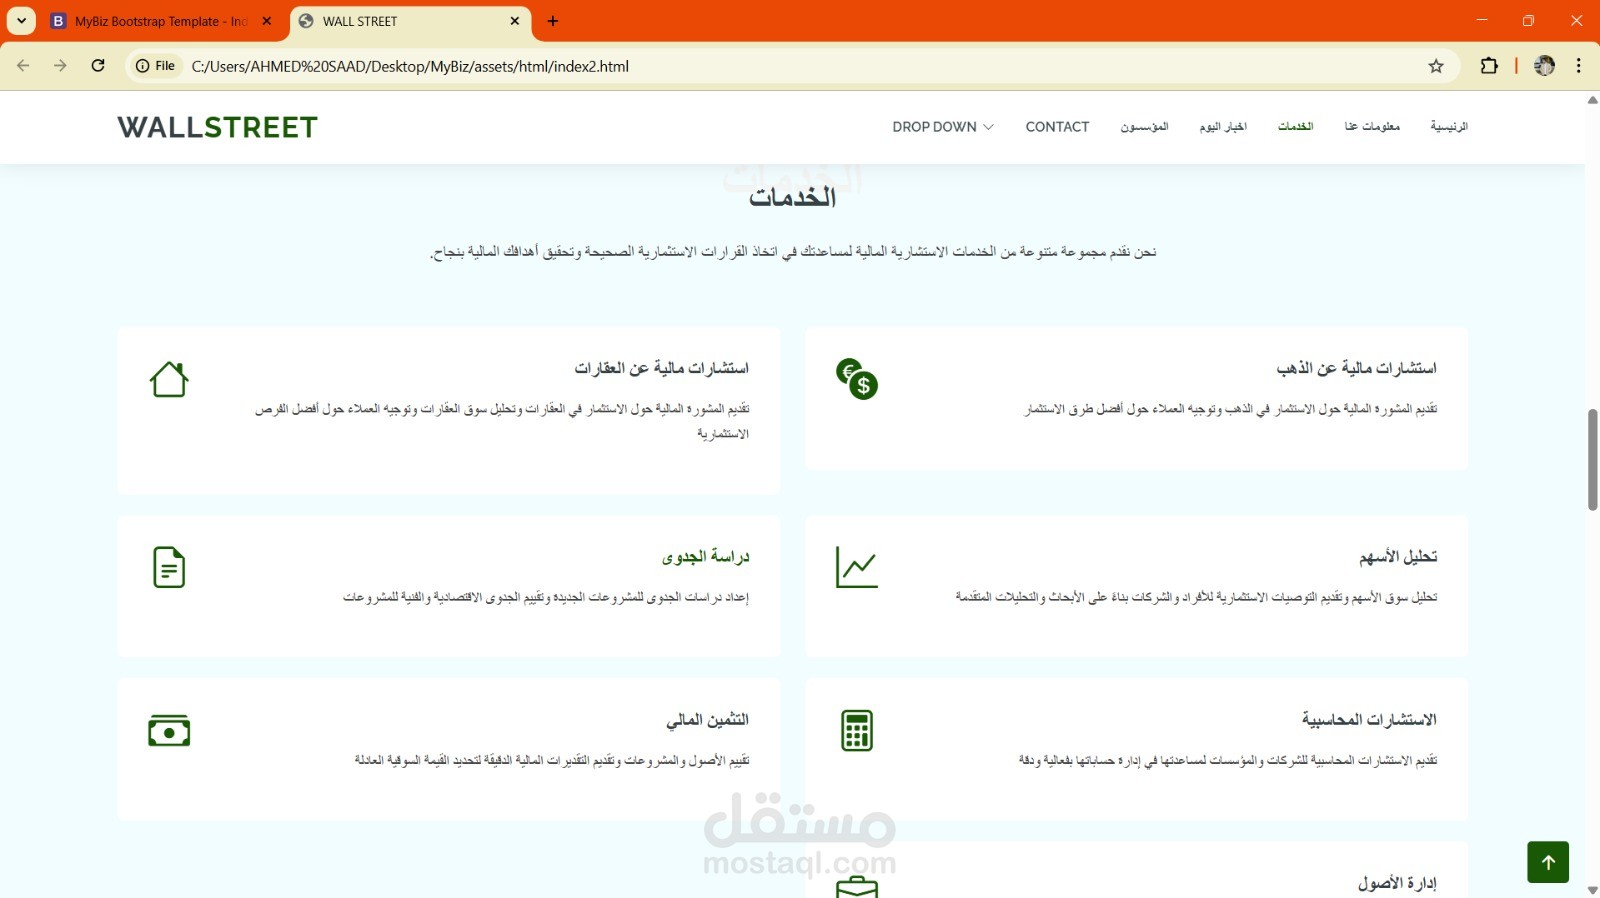Click the green back-to-top arrow button
Image resolution: width=1600 pixels, height=898 pixels.
click(x=1548, y=862)
